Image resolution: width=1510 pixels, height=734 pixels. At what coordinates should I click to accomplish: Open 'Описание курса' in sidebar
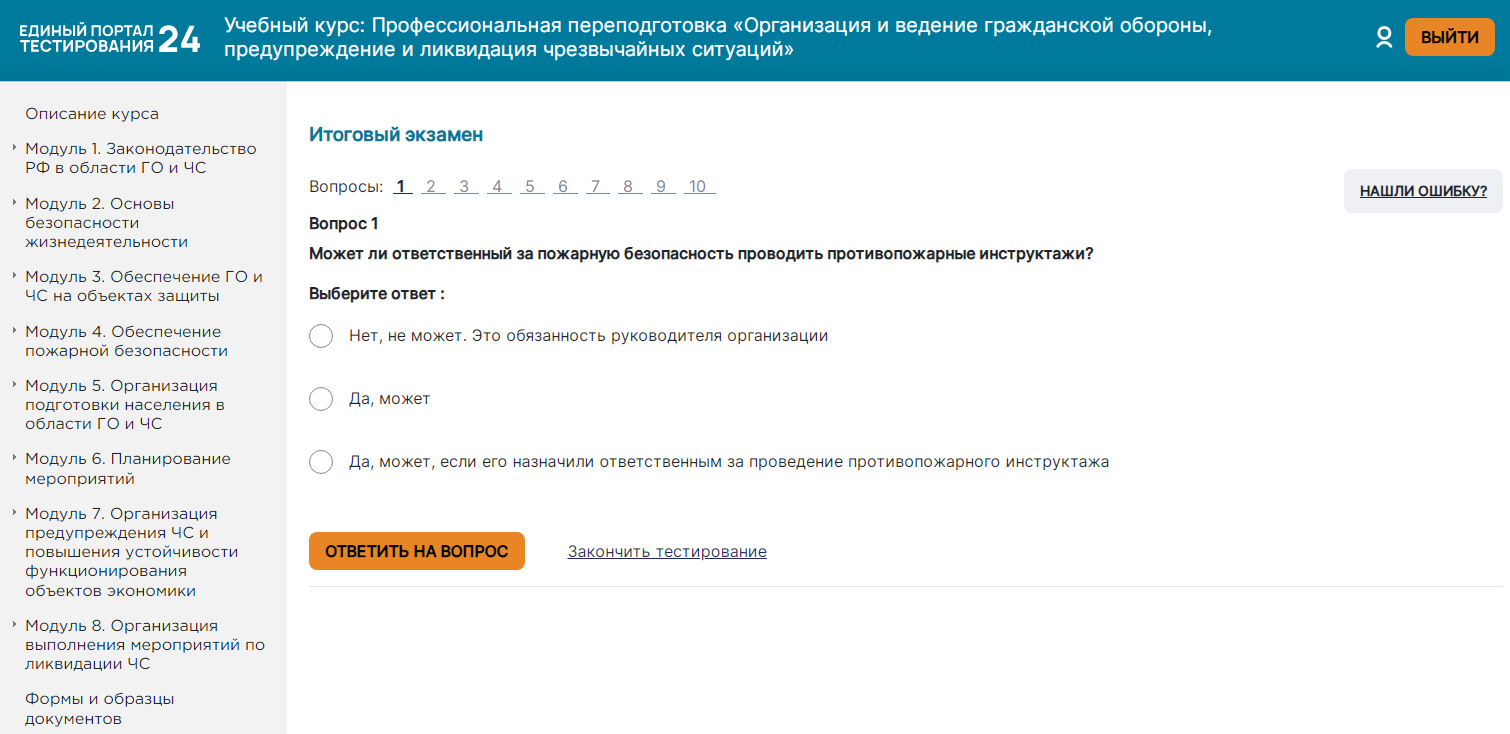(92, 114)
